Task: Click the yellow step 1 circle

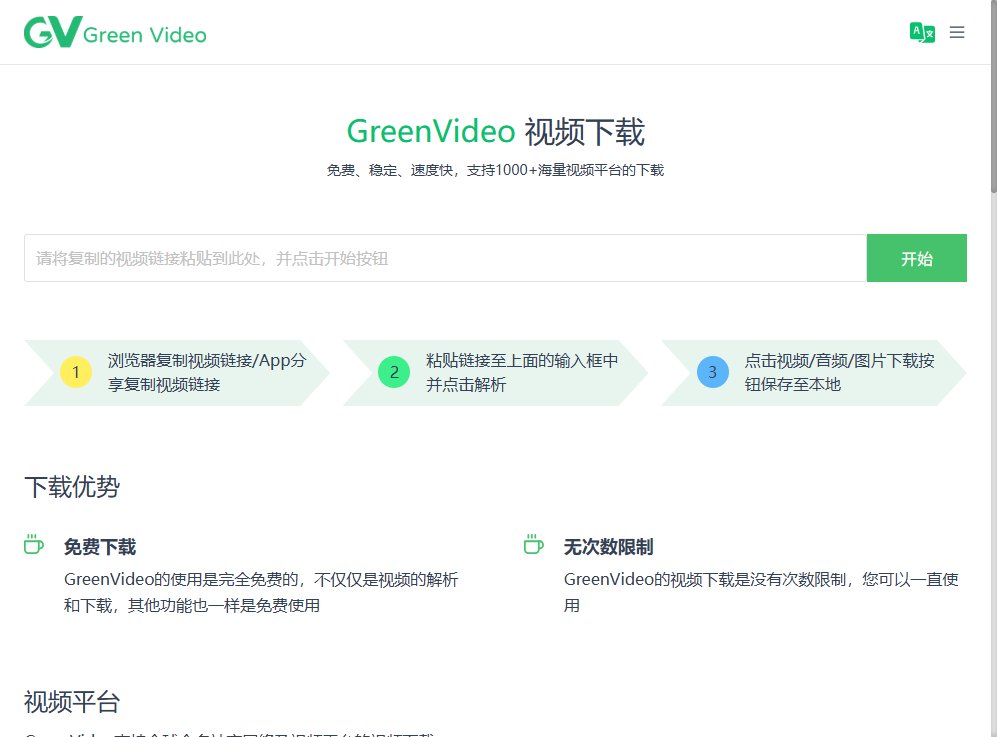Action: pos(76,372)
